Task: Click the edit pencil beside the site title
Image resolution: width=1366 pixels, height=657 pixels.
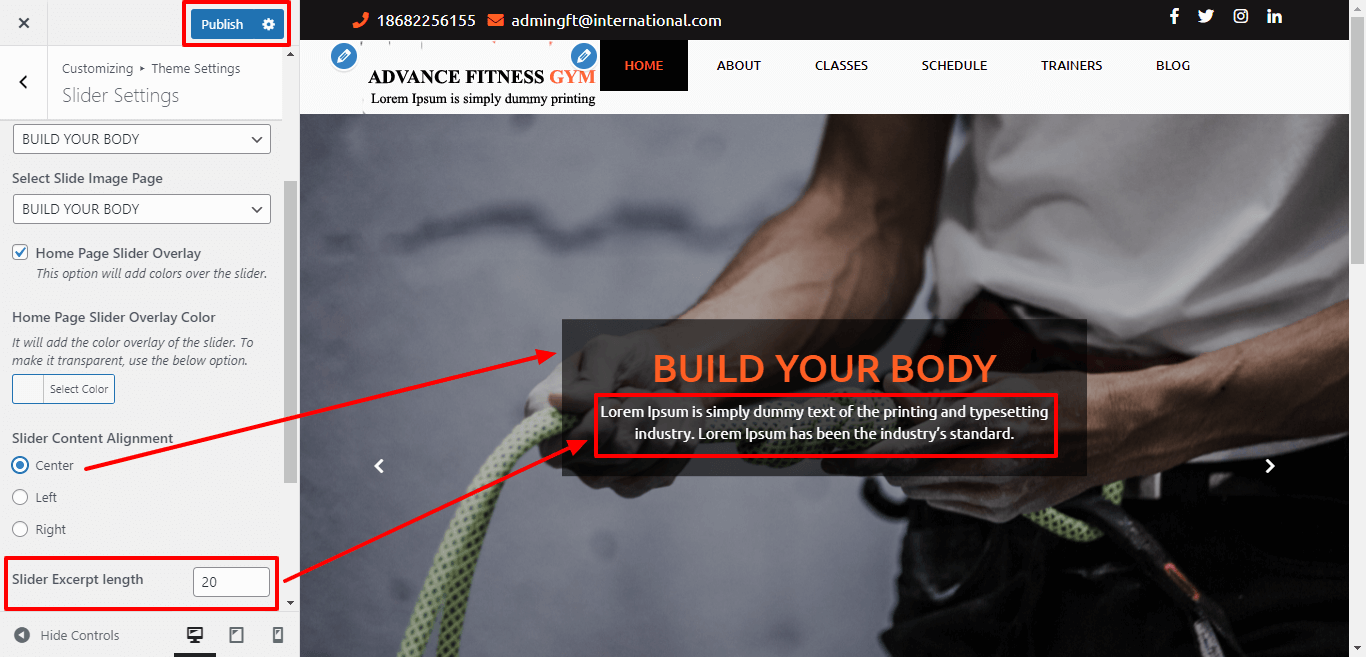Action: pyautogui.click(x=344, y=56)
